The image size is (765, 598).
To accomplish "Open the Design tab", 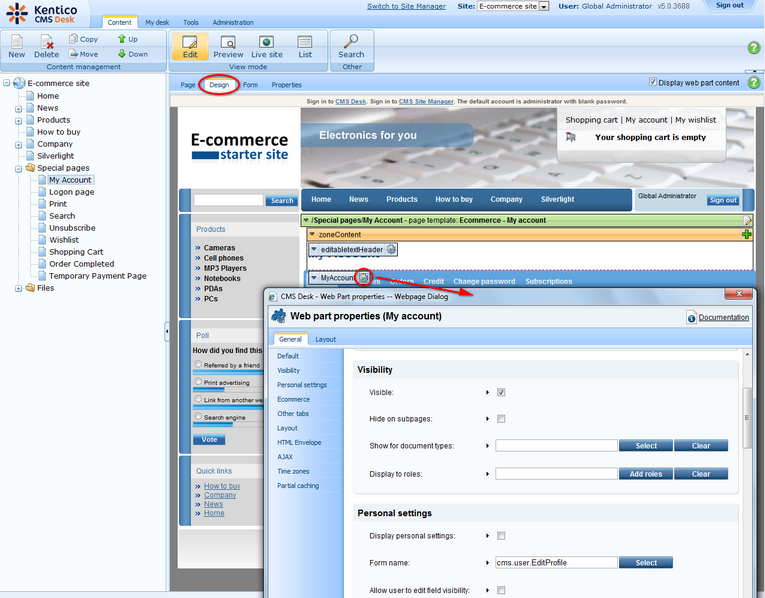I will point(219,85).
